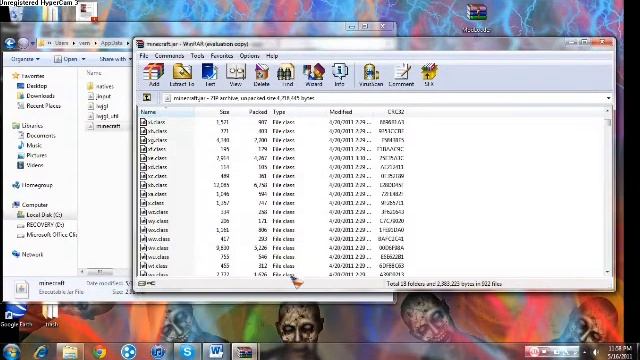This screenshot has width=640, height=360.
Task: Sort files by the Name column header
Action: [x=167, y=112]
